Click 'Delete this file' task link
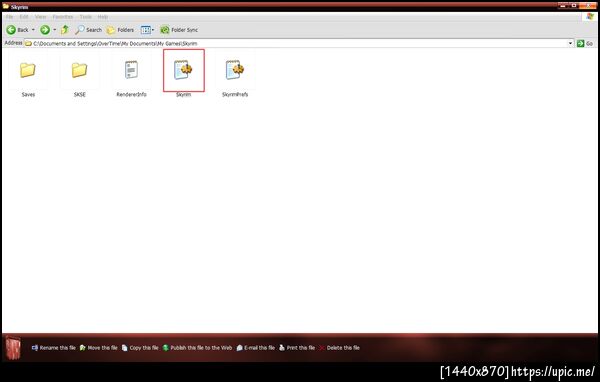Screen dimensions: 600x382 (x=339, y=348)
